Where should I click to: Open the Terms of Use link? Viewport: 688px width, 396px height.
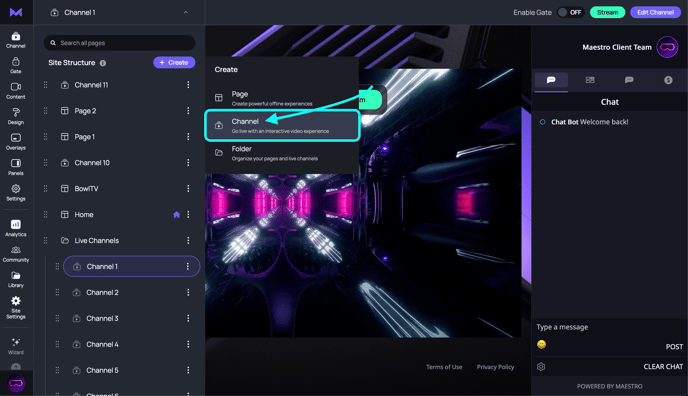[444, 367]
